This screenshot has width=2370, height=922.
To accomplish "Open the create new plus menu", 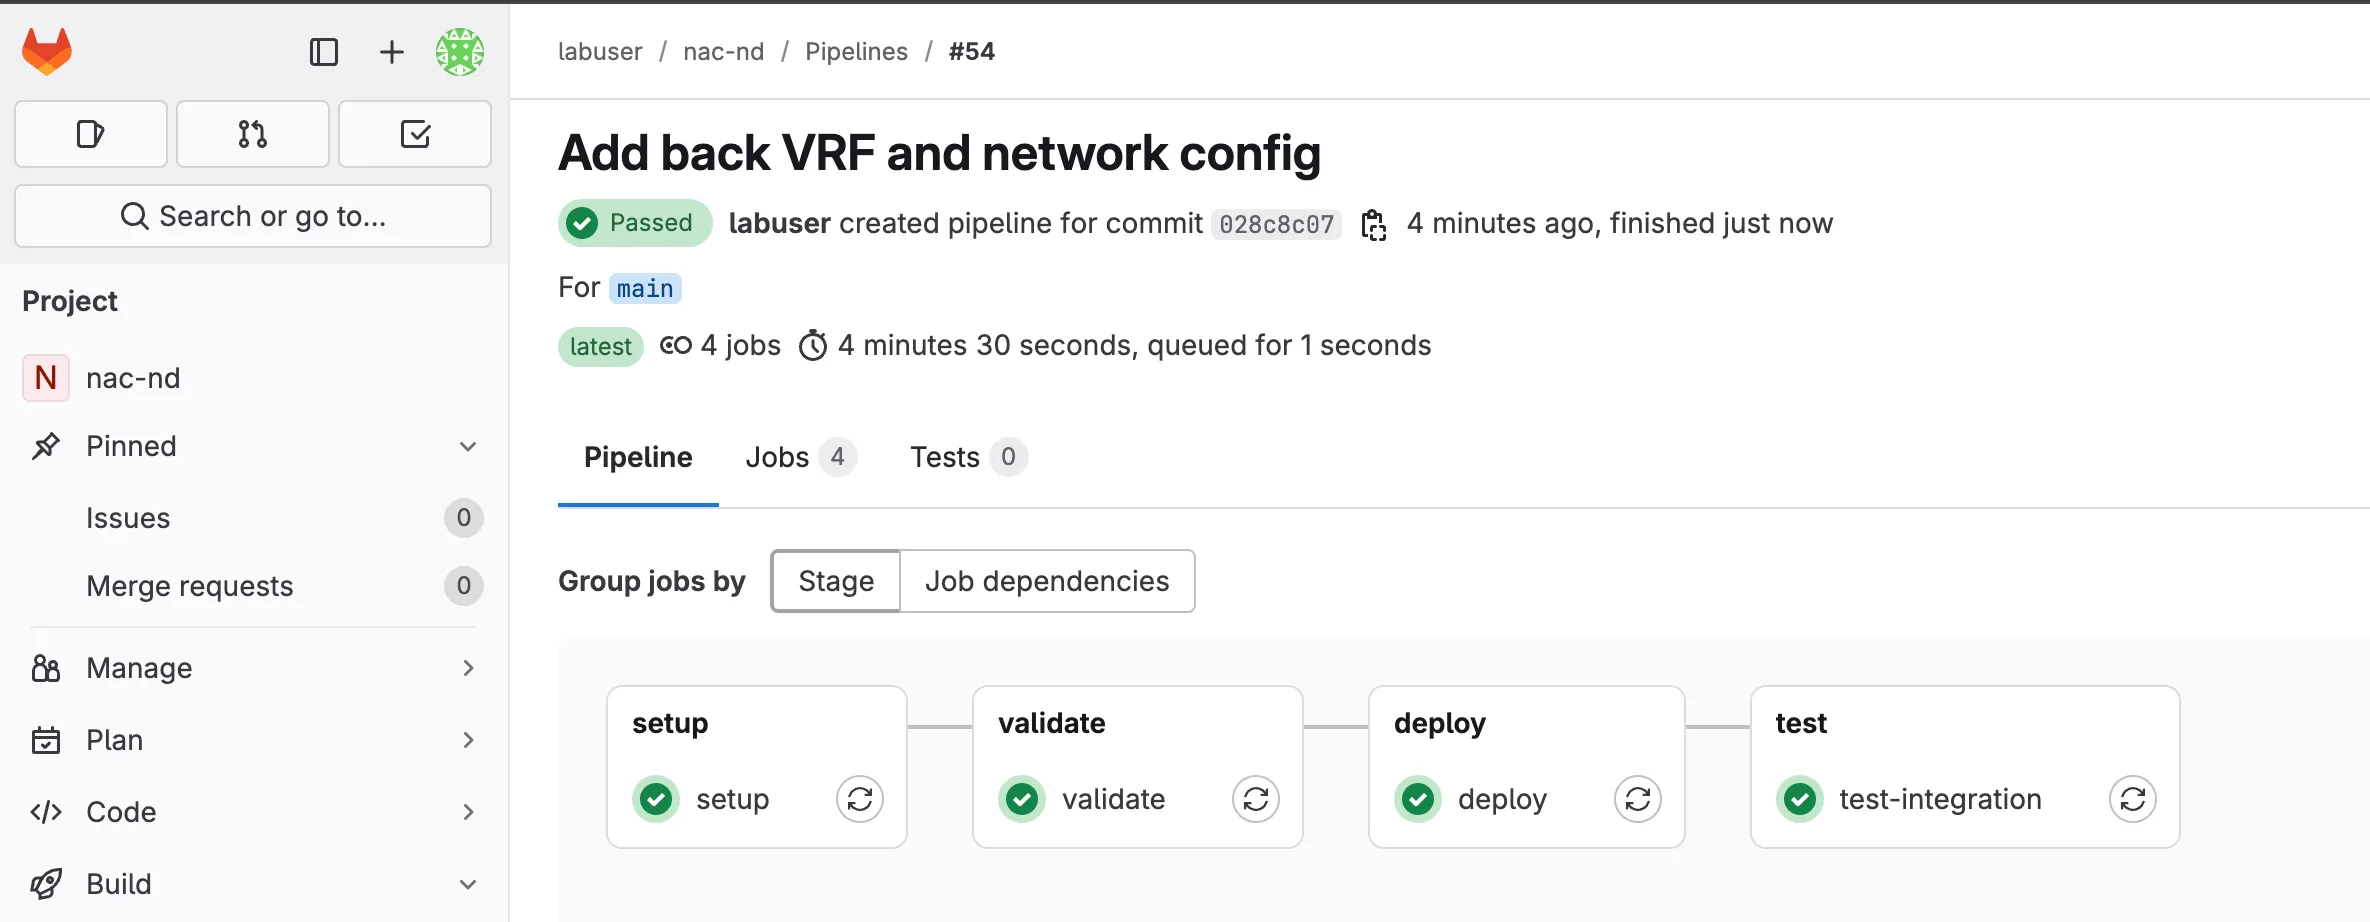I will (392, 52).
